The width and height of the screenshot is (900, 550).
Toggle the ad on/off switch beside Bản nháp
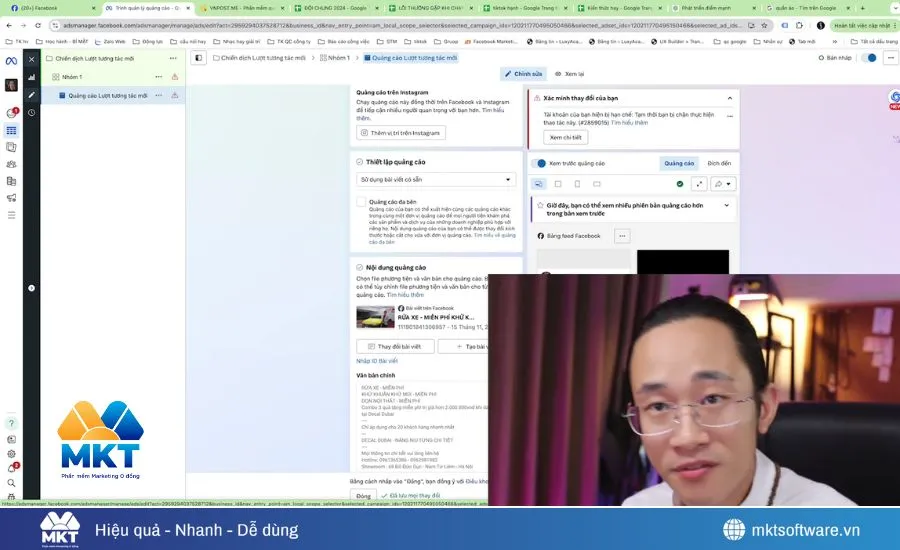point(870,58)
